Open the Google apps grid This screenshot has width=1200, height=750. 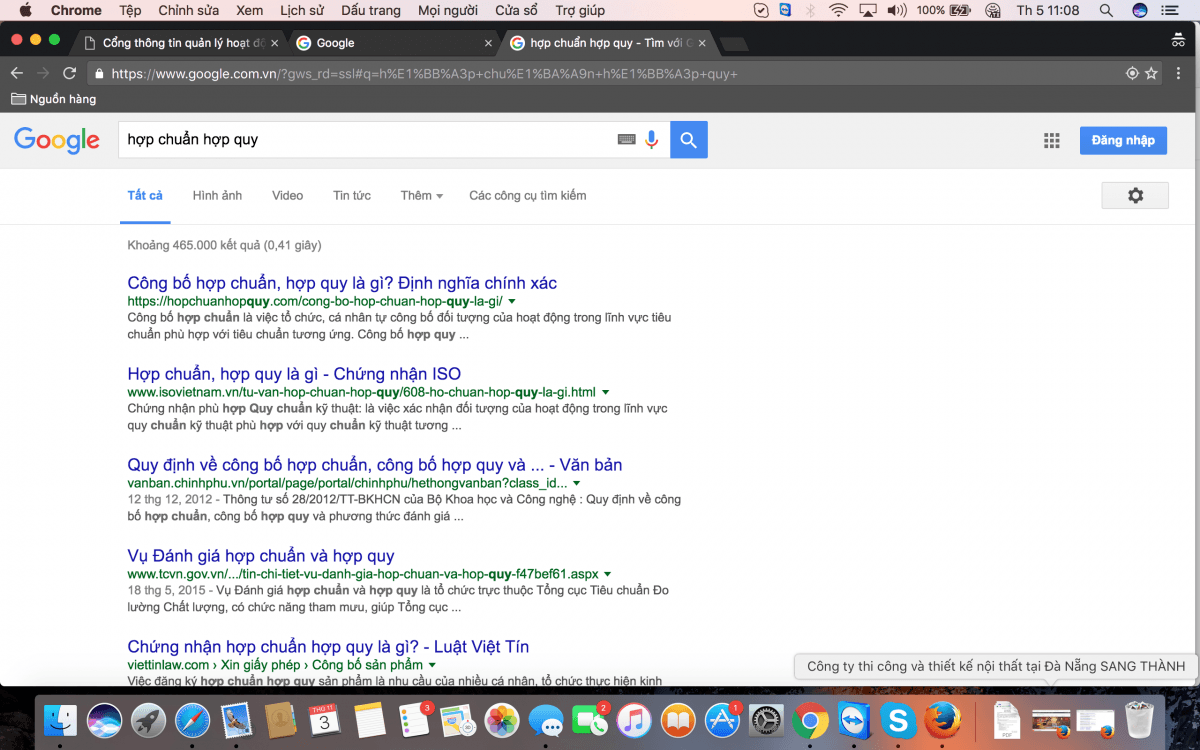tap(1052, 141)
